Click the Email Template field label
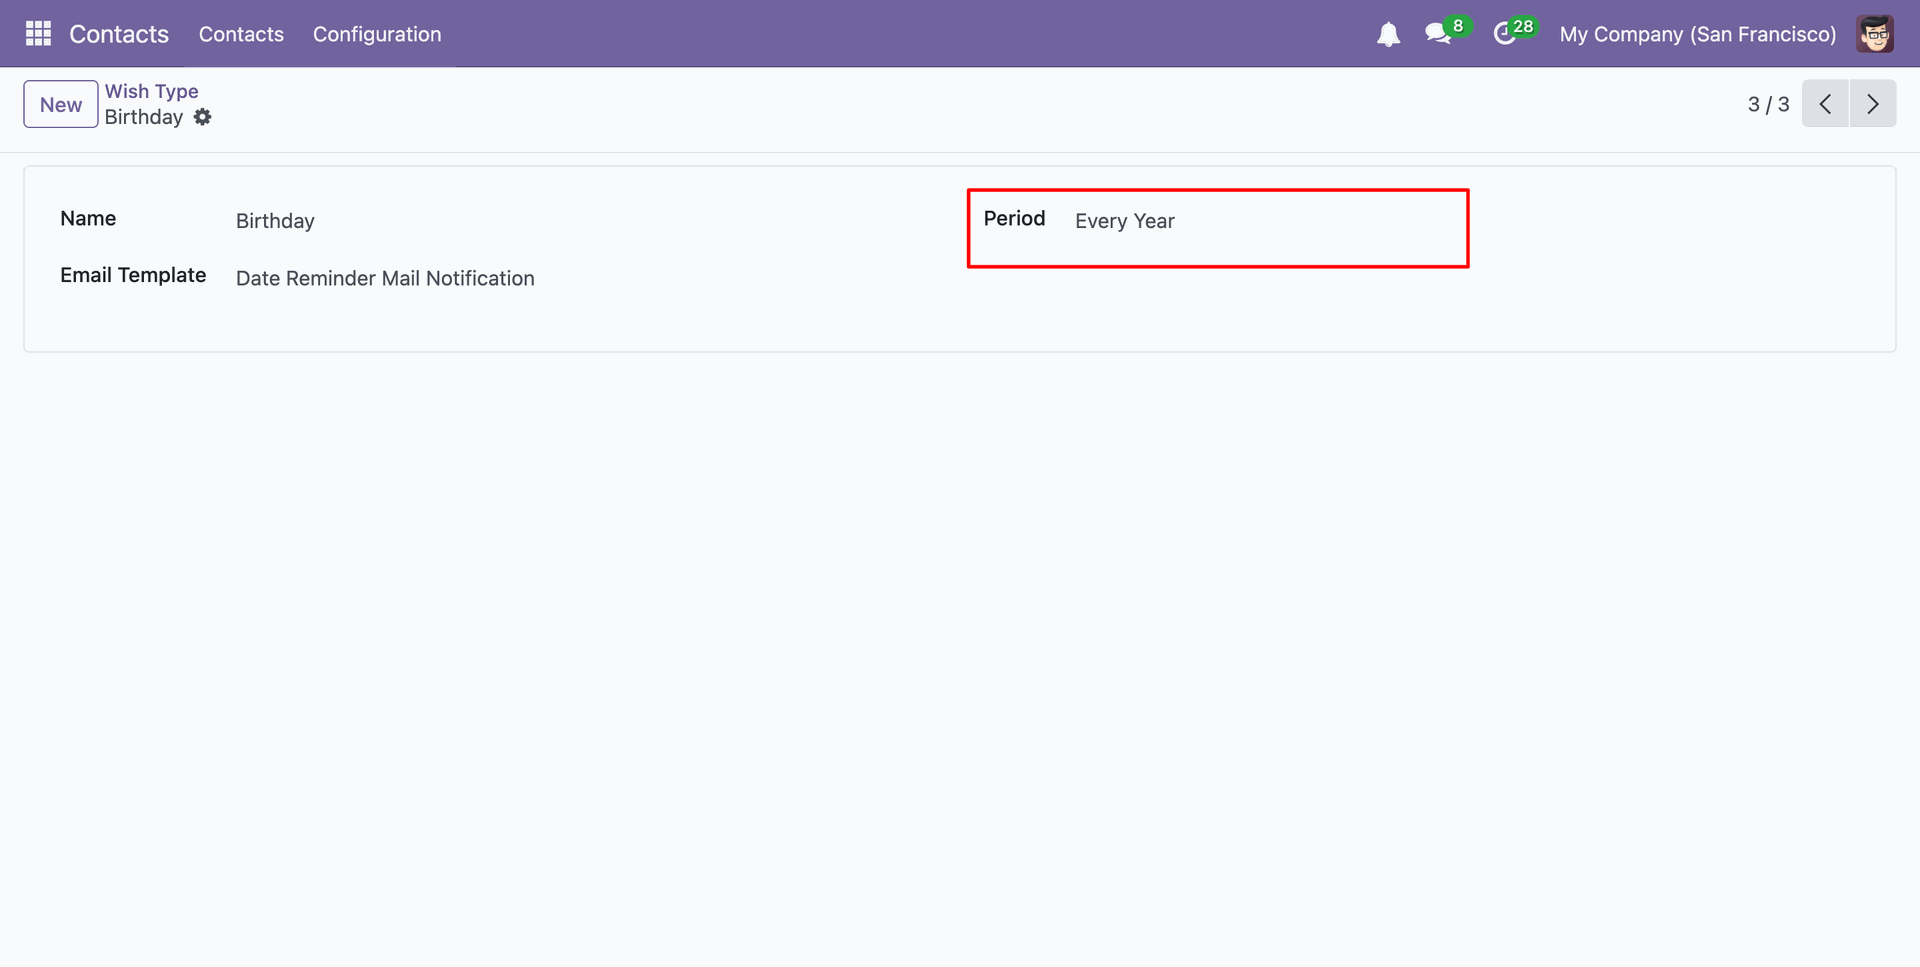Image resolution: width=1920 pixels, height=967 pixels. [x=133, y=275]
